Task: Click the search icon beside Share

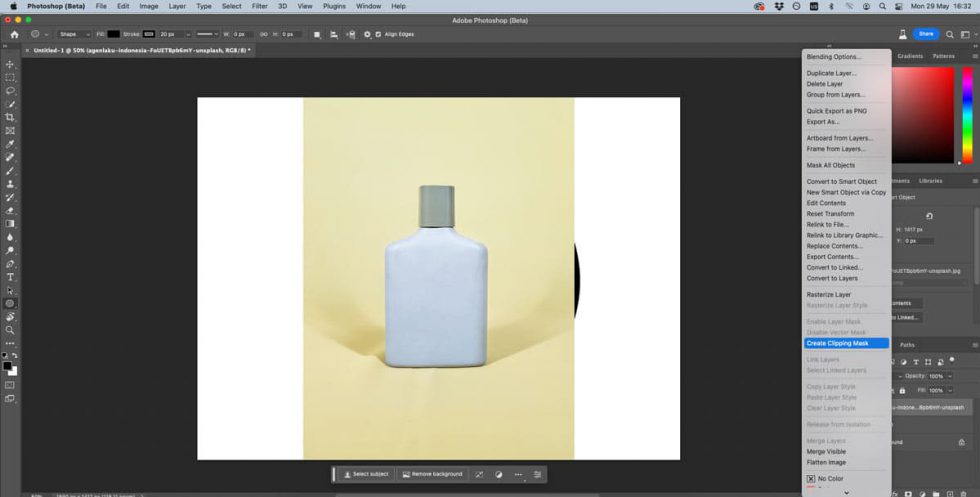Action: (949, 34)
